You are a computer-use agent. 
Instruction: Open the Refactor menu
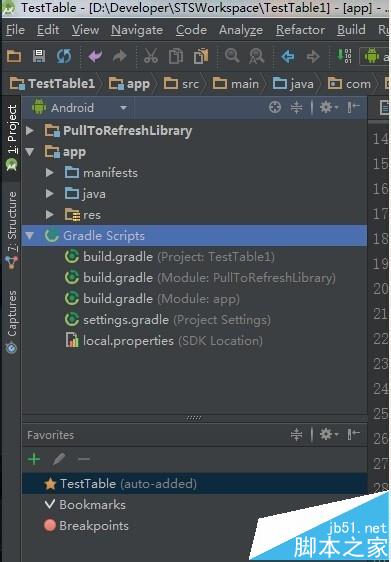click(300, 30)
